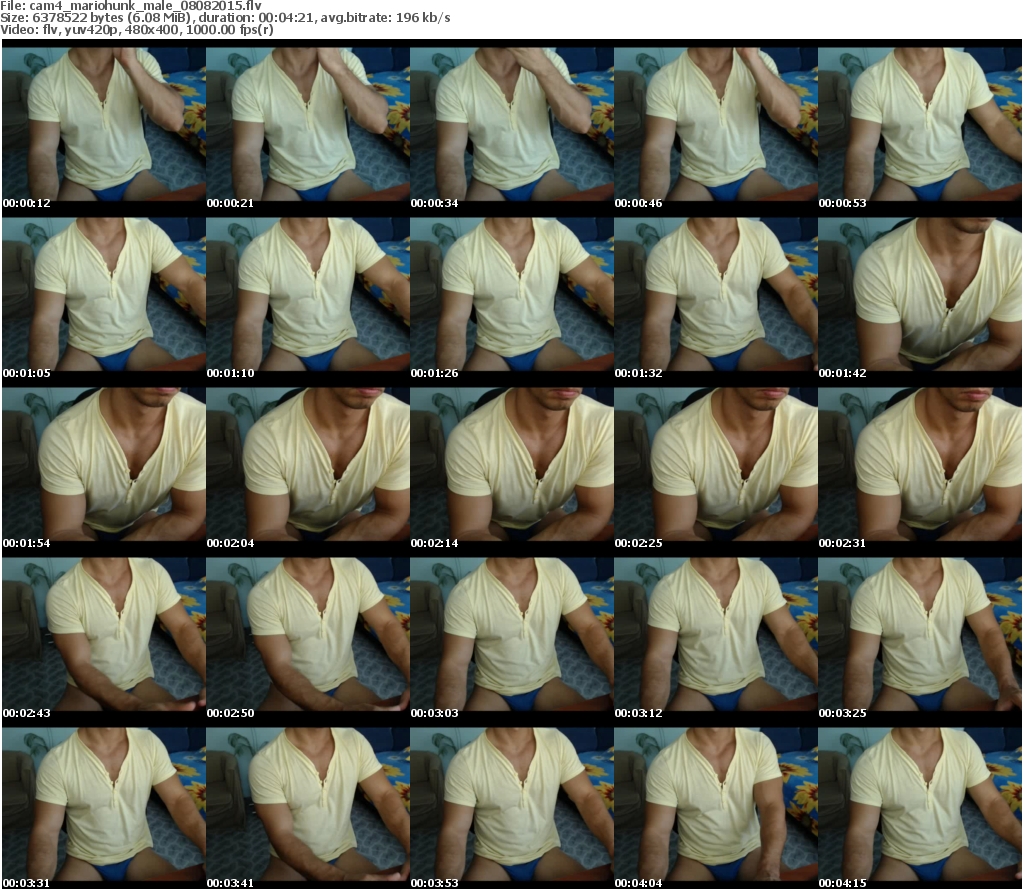Screen dimensions: 1024x889
Task: Click the 'Video: flv, yuv420p, 480x400' line
Action: (89, 30)
